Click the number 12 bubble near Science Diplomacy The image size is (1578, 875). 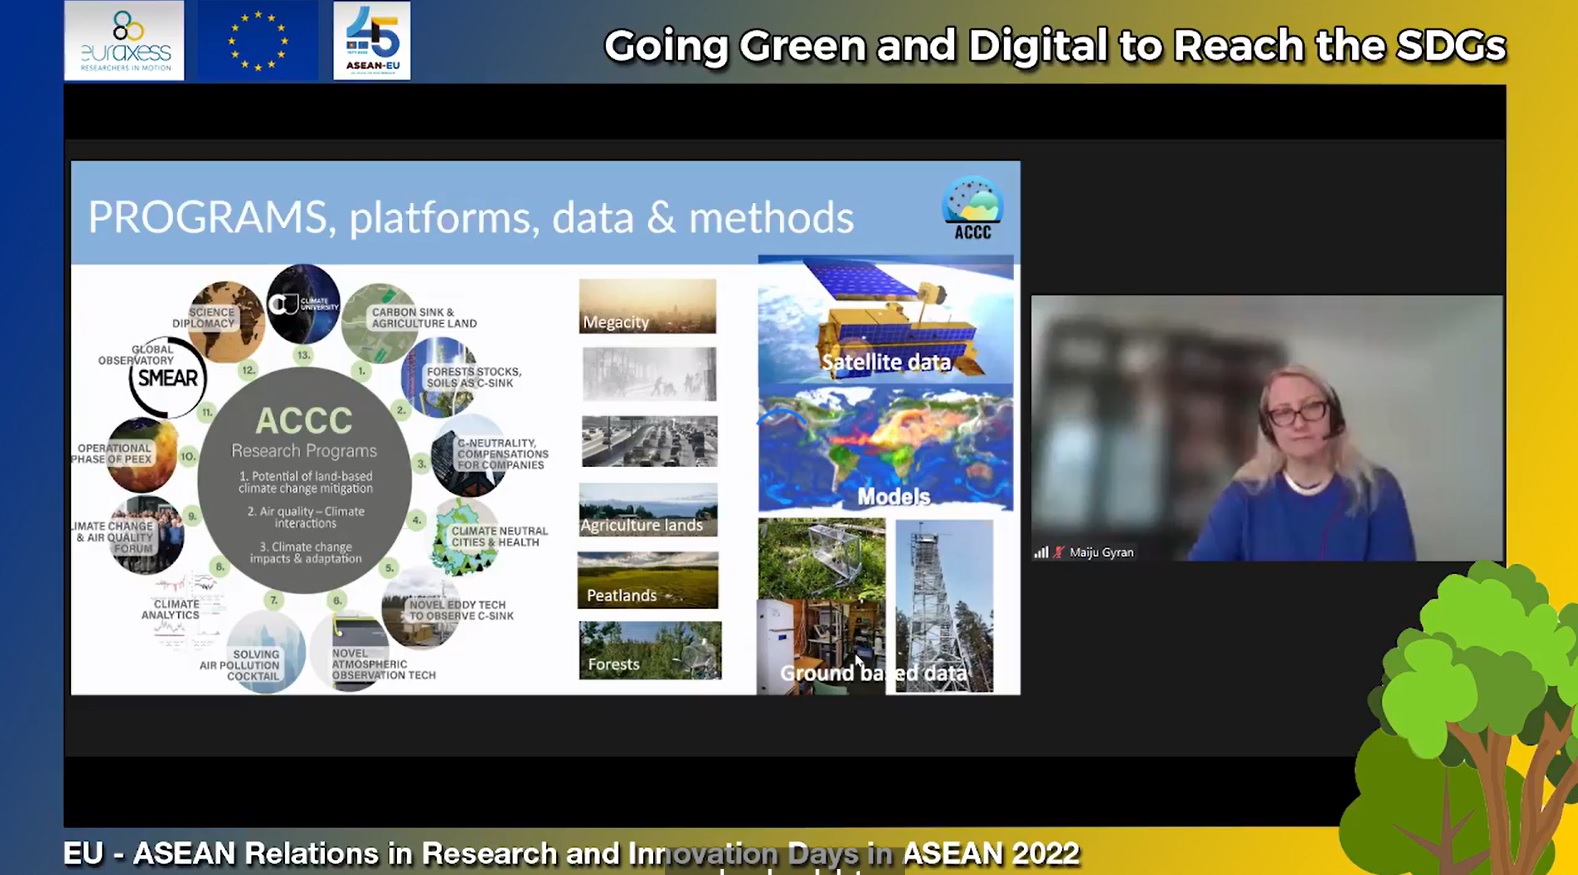[248, 370]
